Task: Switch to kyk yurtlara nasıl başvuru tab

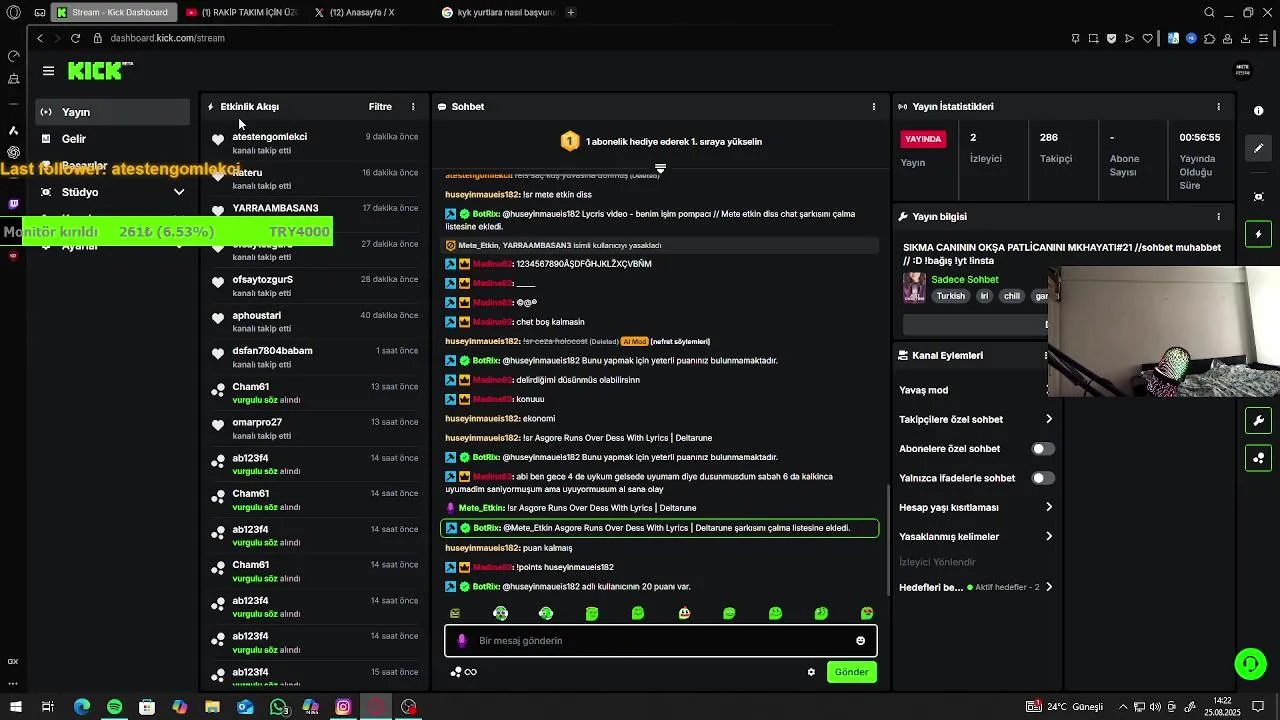Action: click(497, 13)
